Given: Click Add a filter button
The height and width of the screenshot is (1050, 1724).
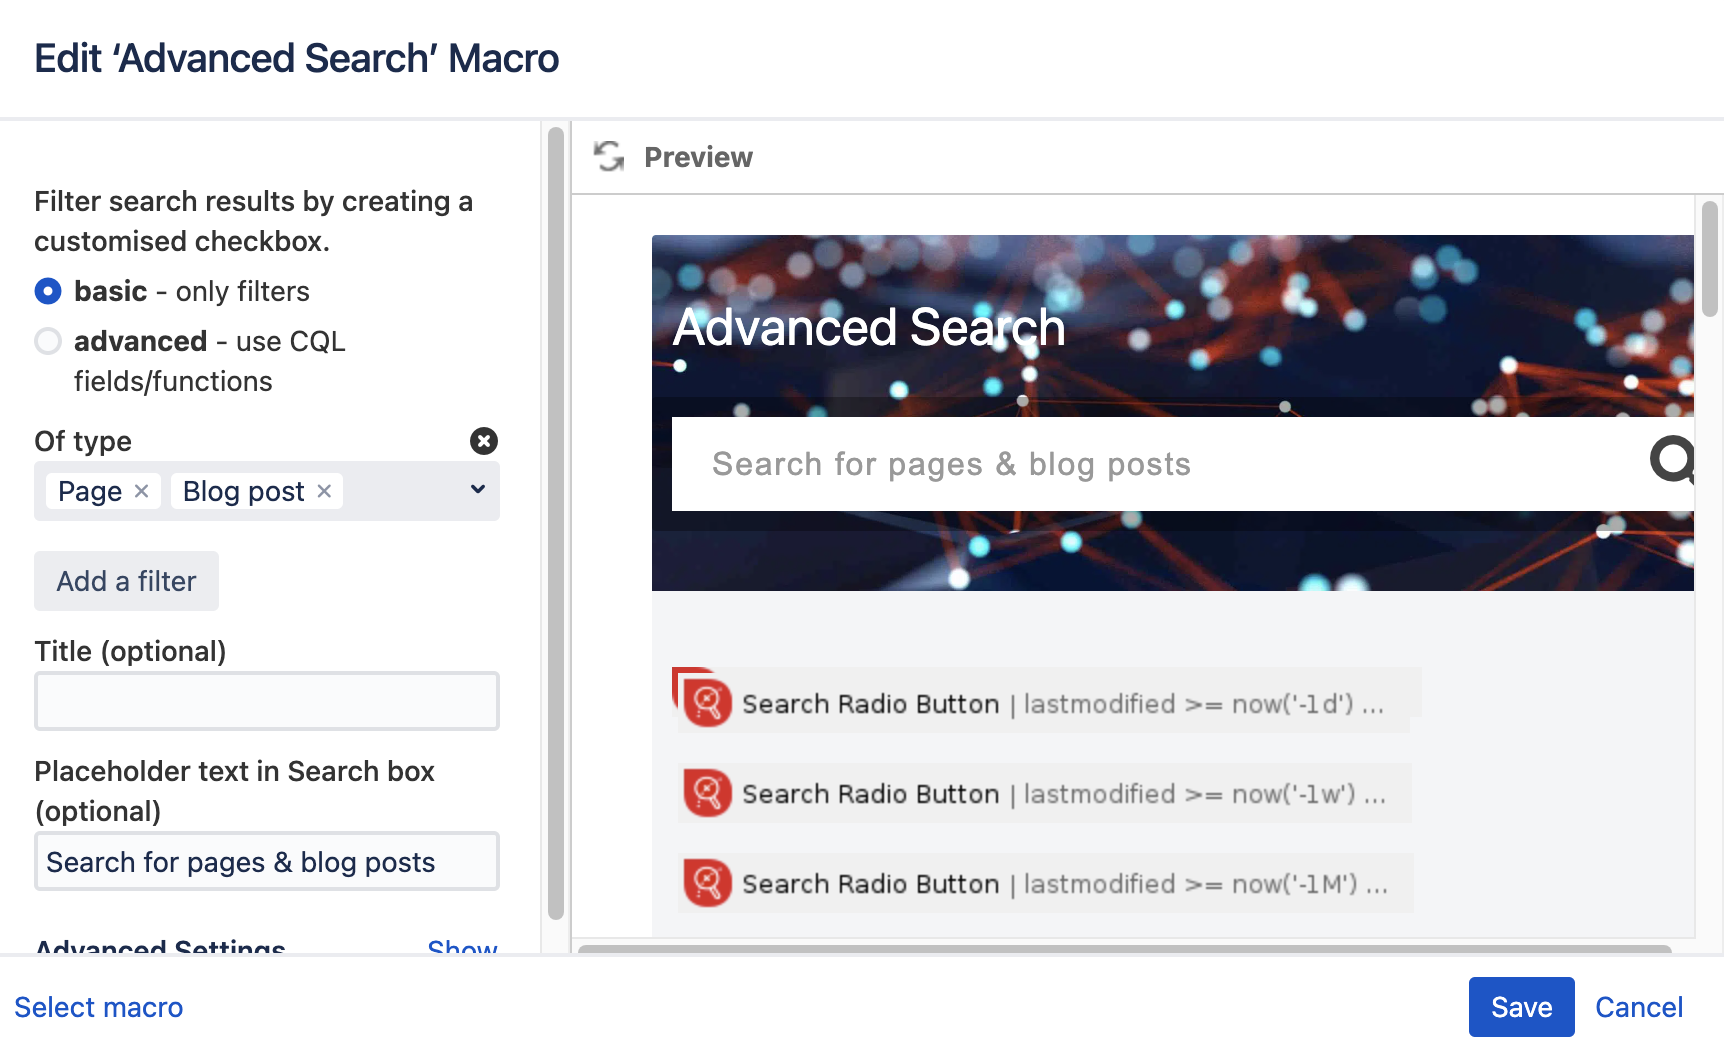Looking at the screenshot, I should tap(127, 581).
